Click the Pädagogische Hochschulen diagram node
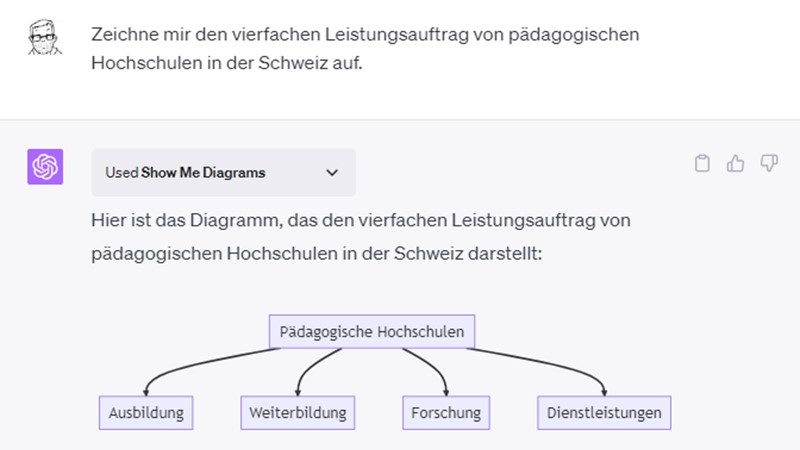 [x=372, y=332]
